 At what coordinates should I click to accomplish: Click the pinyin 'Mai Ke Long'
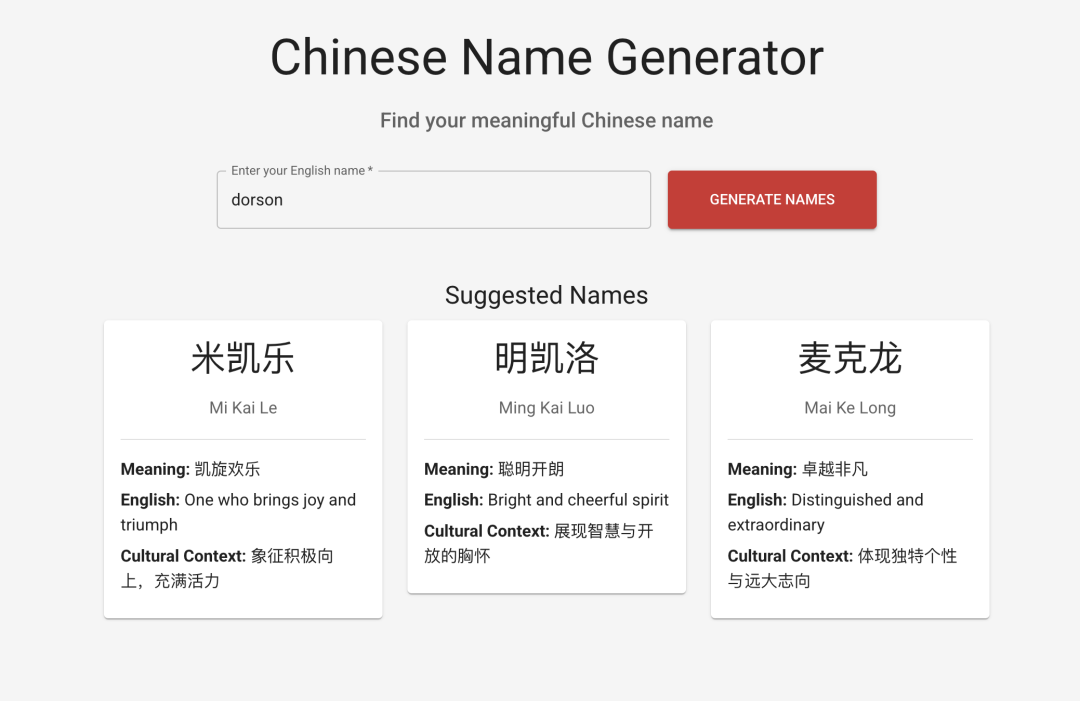point(849,407)
